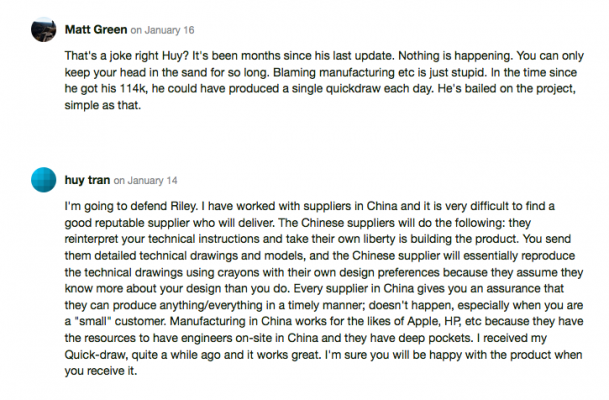Image resolution: width=609 pixels, height=400 pixels.
Task: Visit Matt Green's profile via name
Action: (x=96, y=30)
